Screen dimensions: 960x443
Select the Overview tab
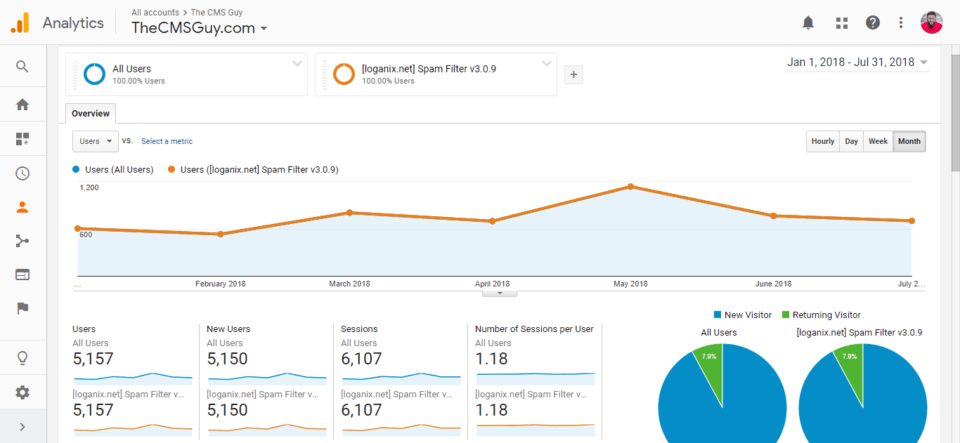(x=91, y=113)
